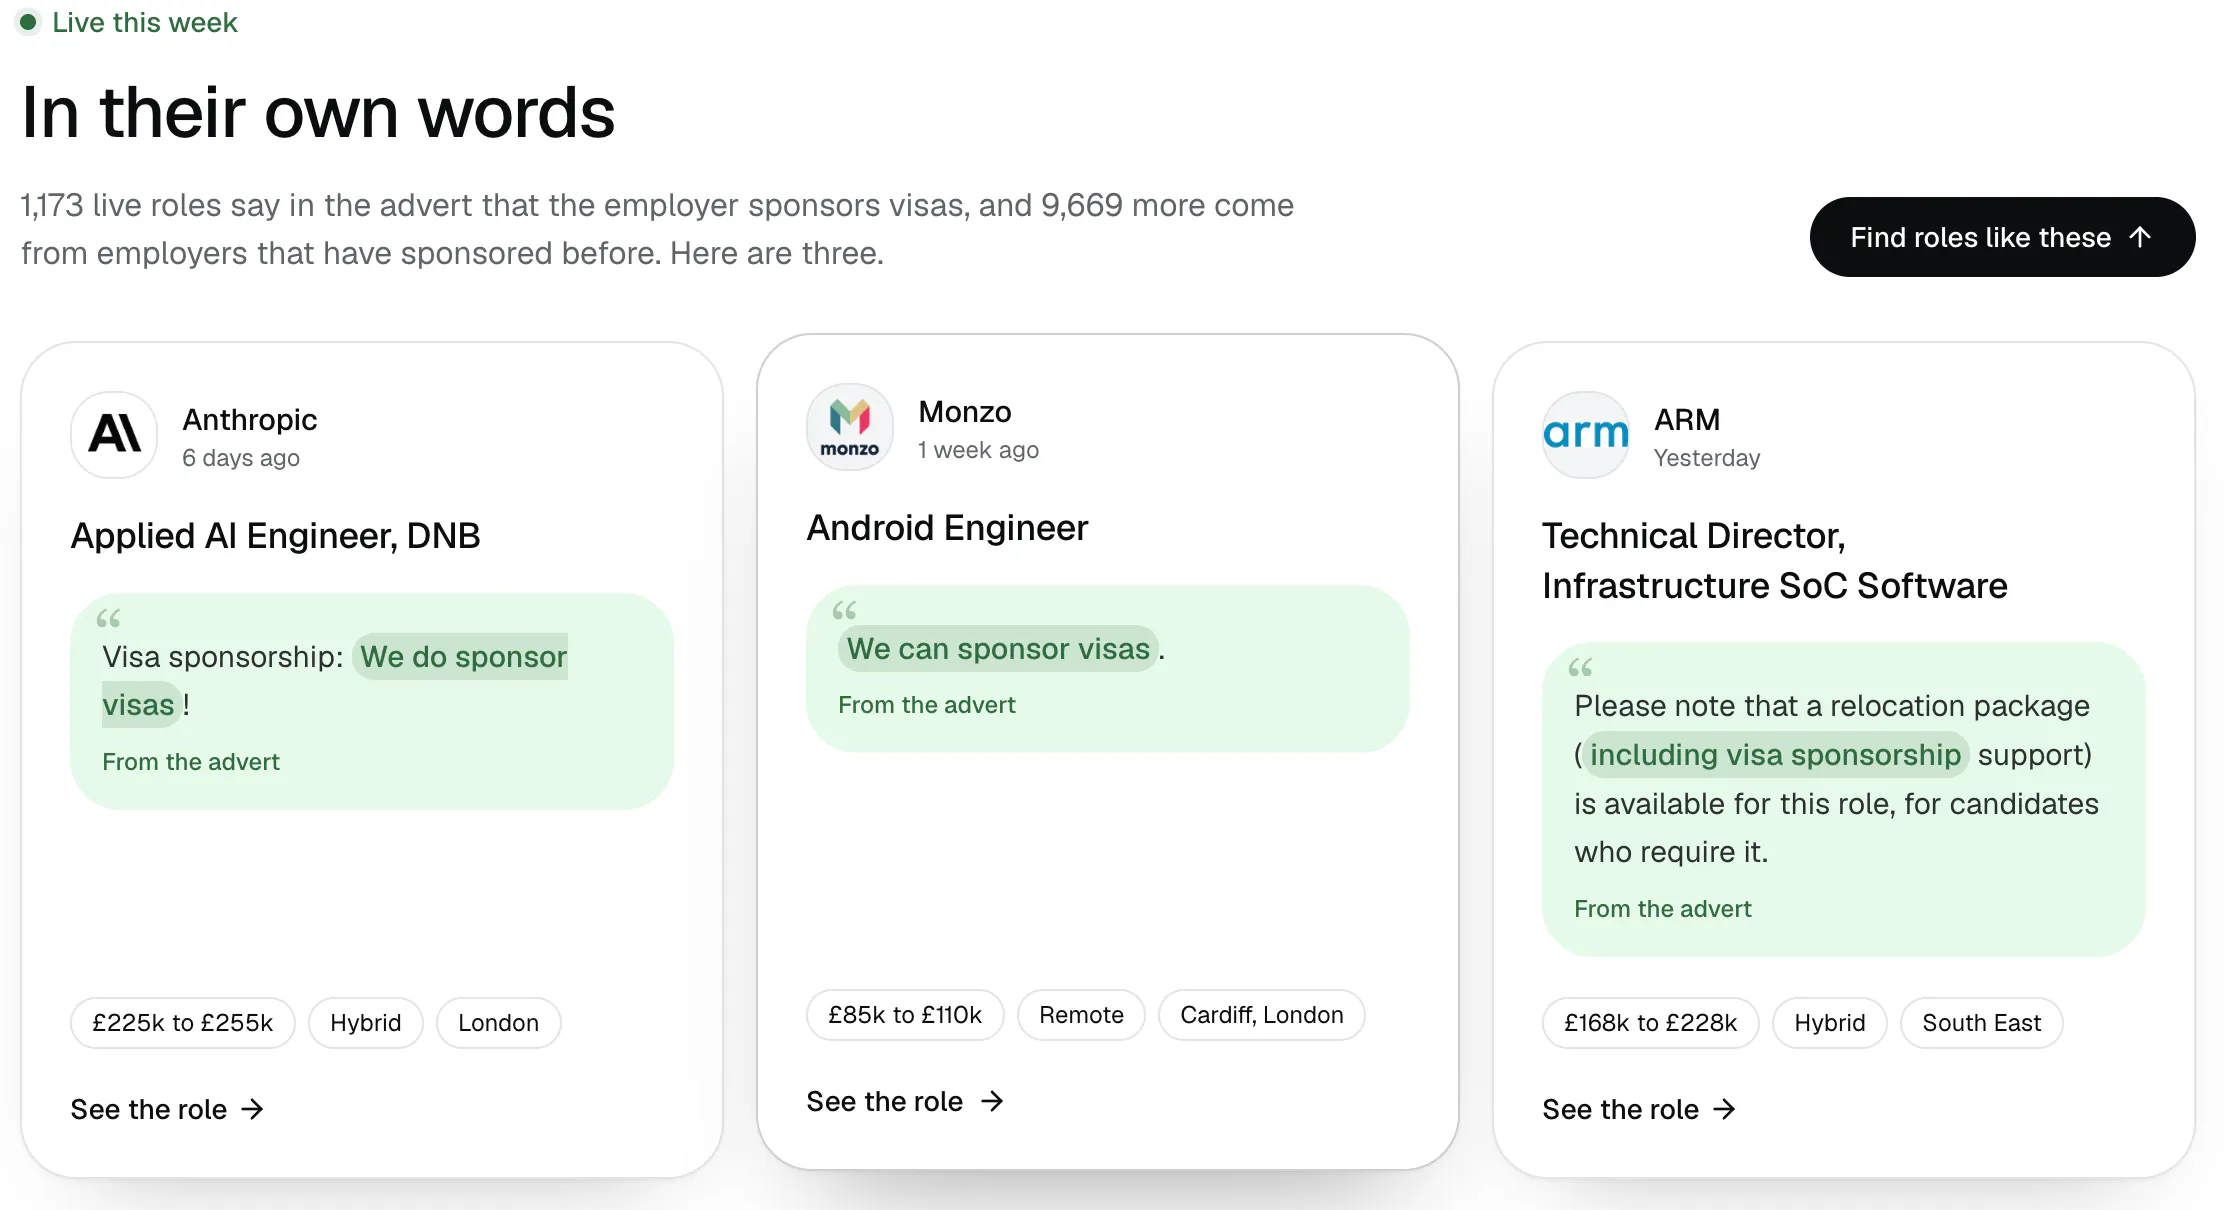
Task: Click the Hybrid tag on the ARM card
Action: (1830, 1023)
